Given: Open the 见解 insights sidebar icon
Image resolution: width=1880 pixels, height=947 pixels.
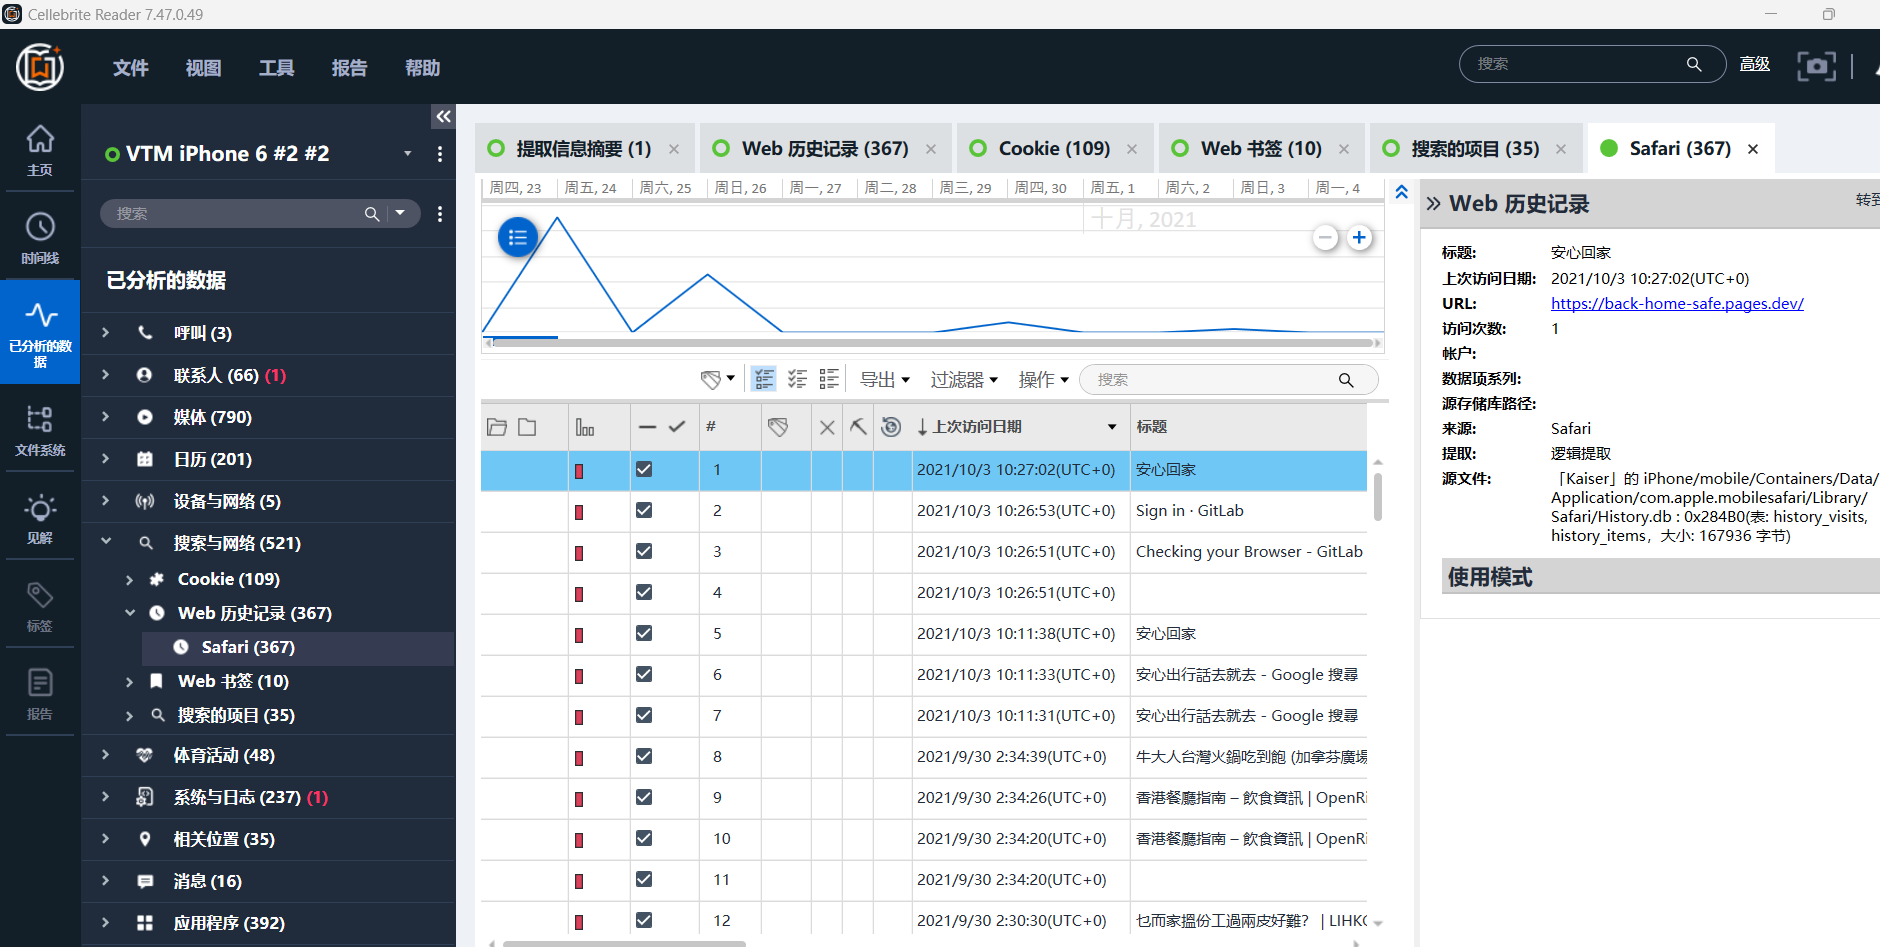Looking at the screenshot, I should click(x=40, y=518).
